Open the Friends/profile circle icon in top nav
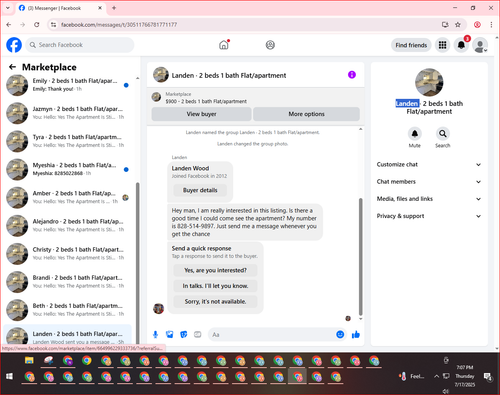 [270, 45]
